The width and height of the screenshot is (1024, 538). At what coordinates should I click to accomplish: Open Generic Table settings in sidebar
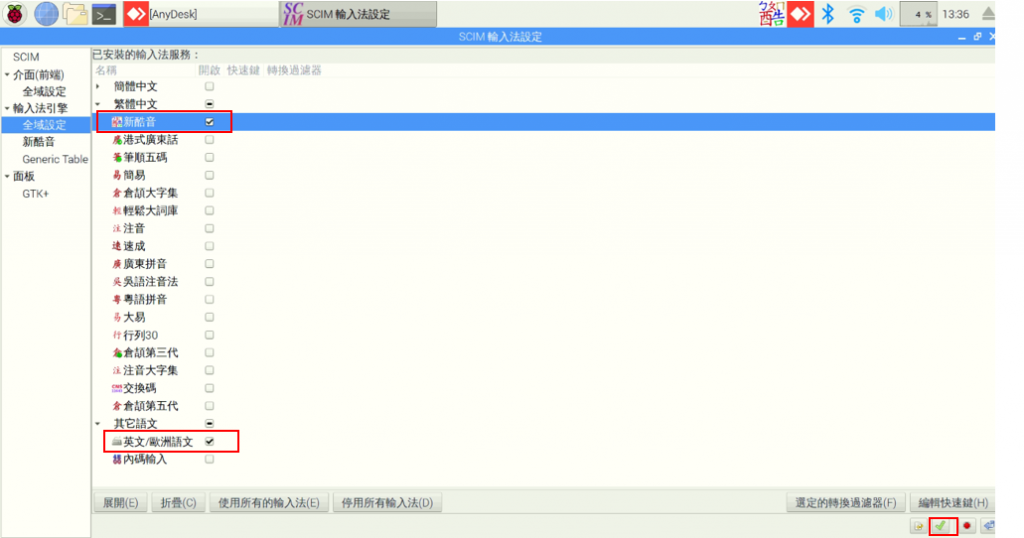pyautogui.click(x=55, y=159)
